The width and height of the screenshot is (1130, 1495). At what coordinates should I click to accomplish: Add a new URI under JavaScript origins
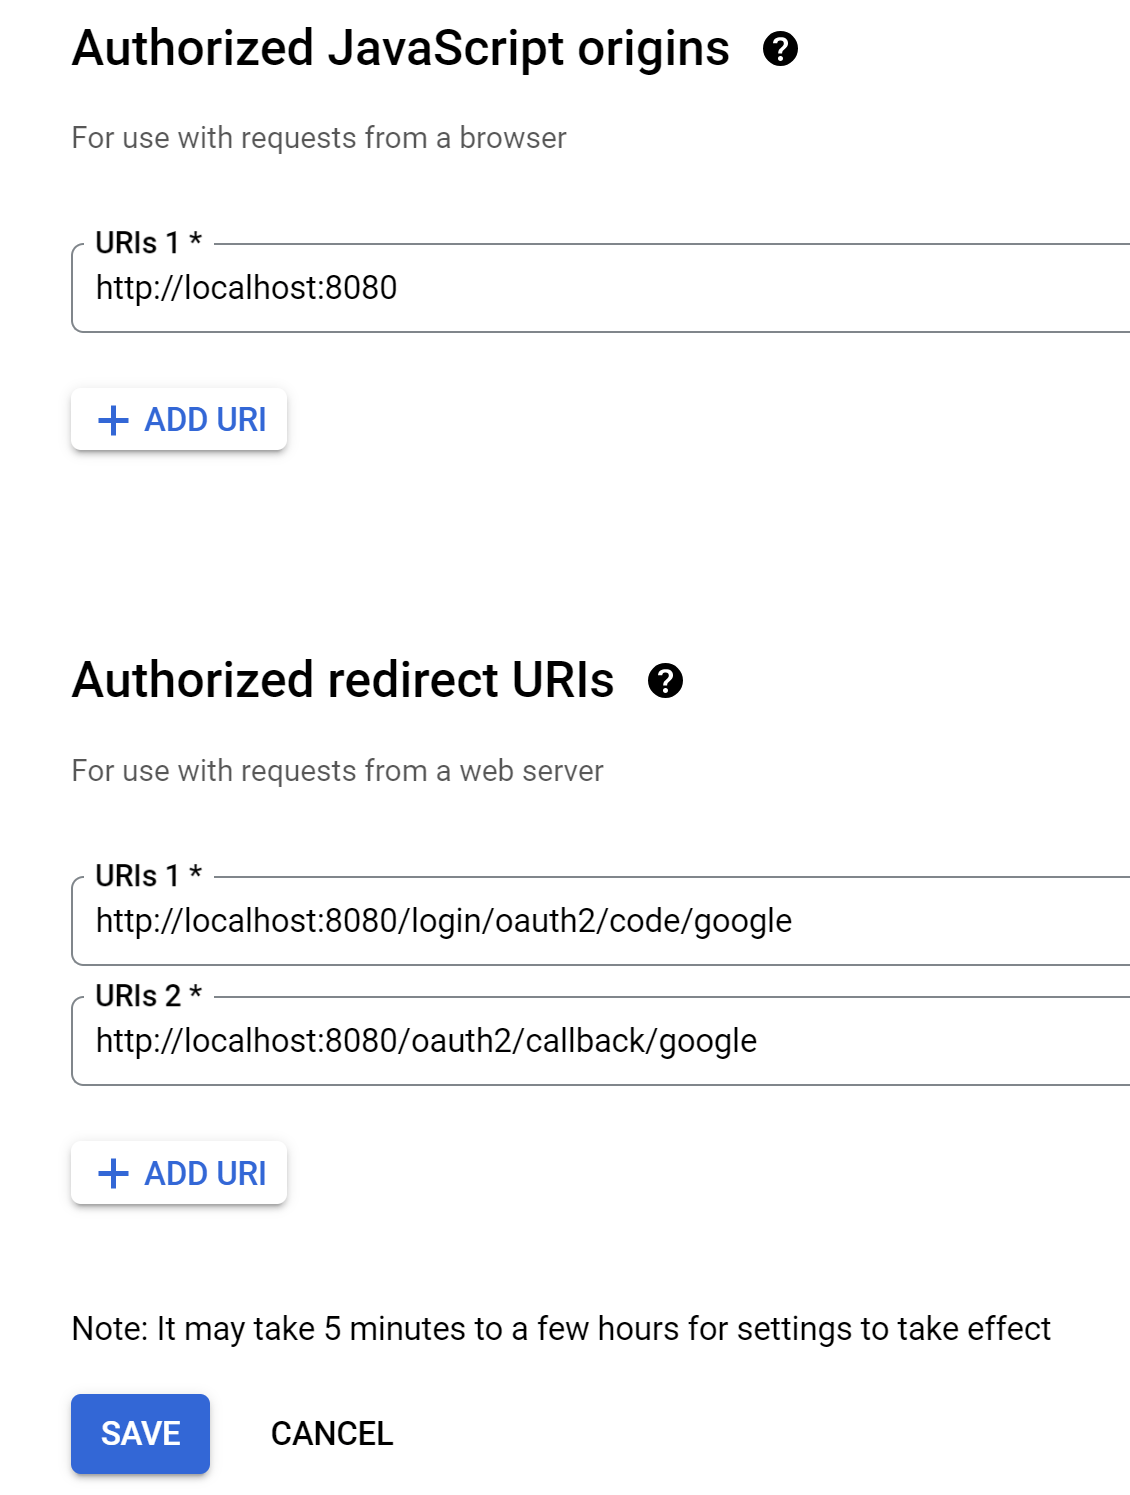click(x=178, y=419)
